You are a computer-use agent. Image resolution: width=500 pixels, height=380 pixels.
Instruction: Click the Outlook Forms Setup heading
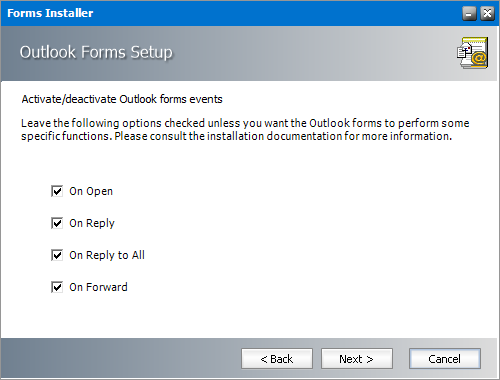(x=96, y=52)
